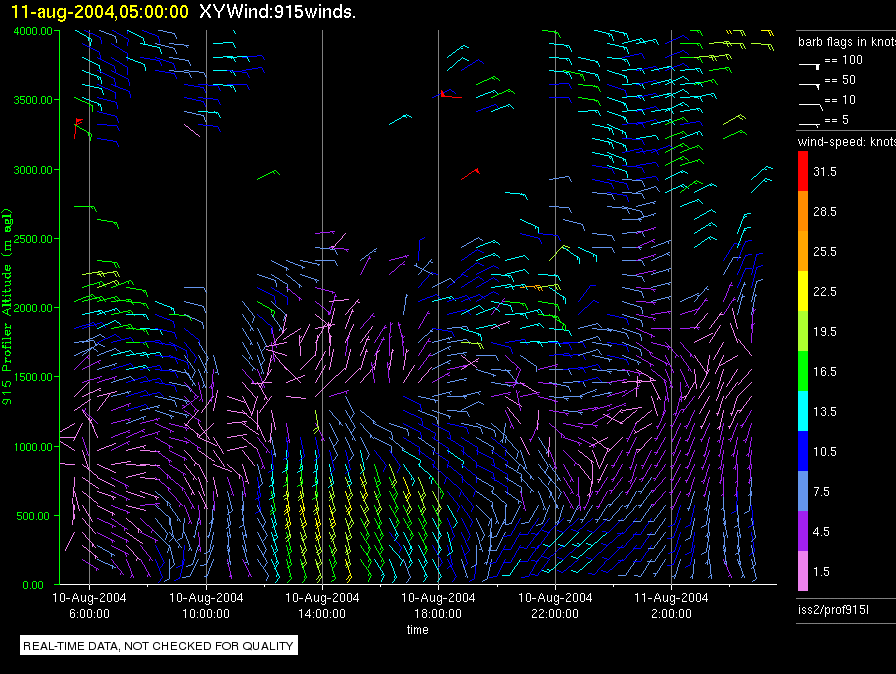Screen dimensions: 896x674
Task: Click the green 16.5 knots legend swatch
Action: pos(803,371)
